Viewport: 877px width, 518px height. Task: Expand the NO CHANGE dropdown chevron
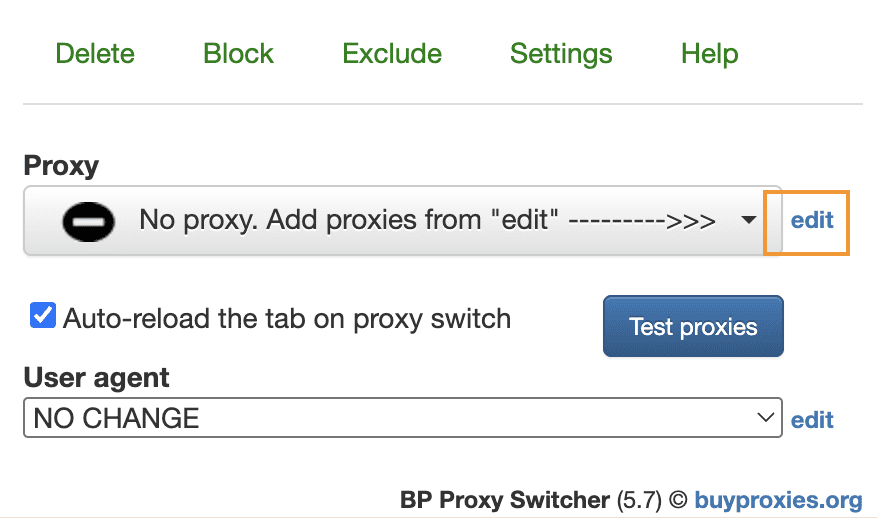point(765,417)
